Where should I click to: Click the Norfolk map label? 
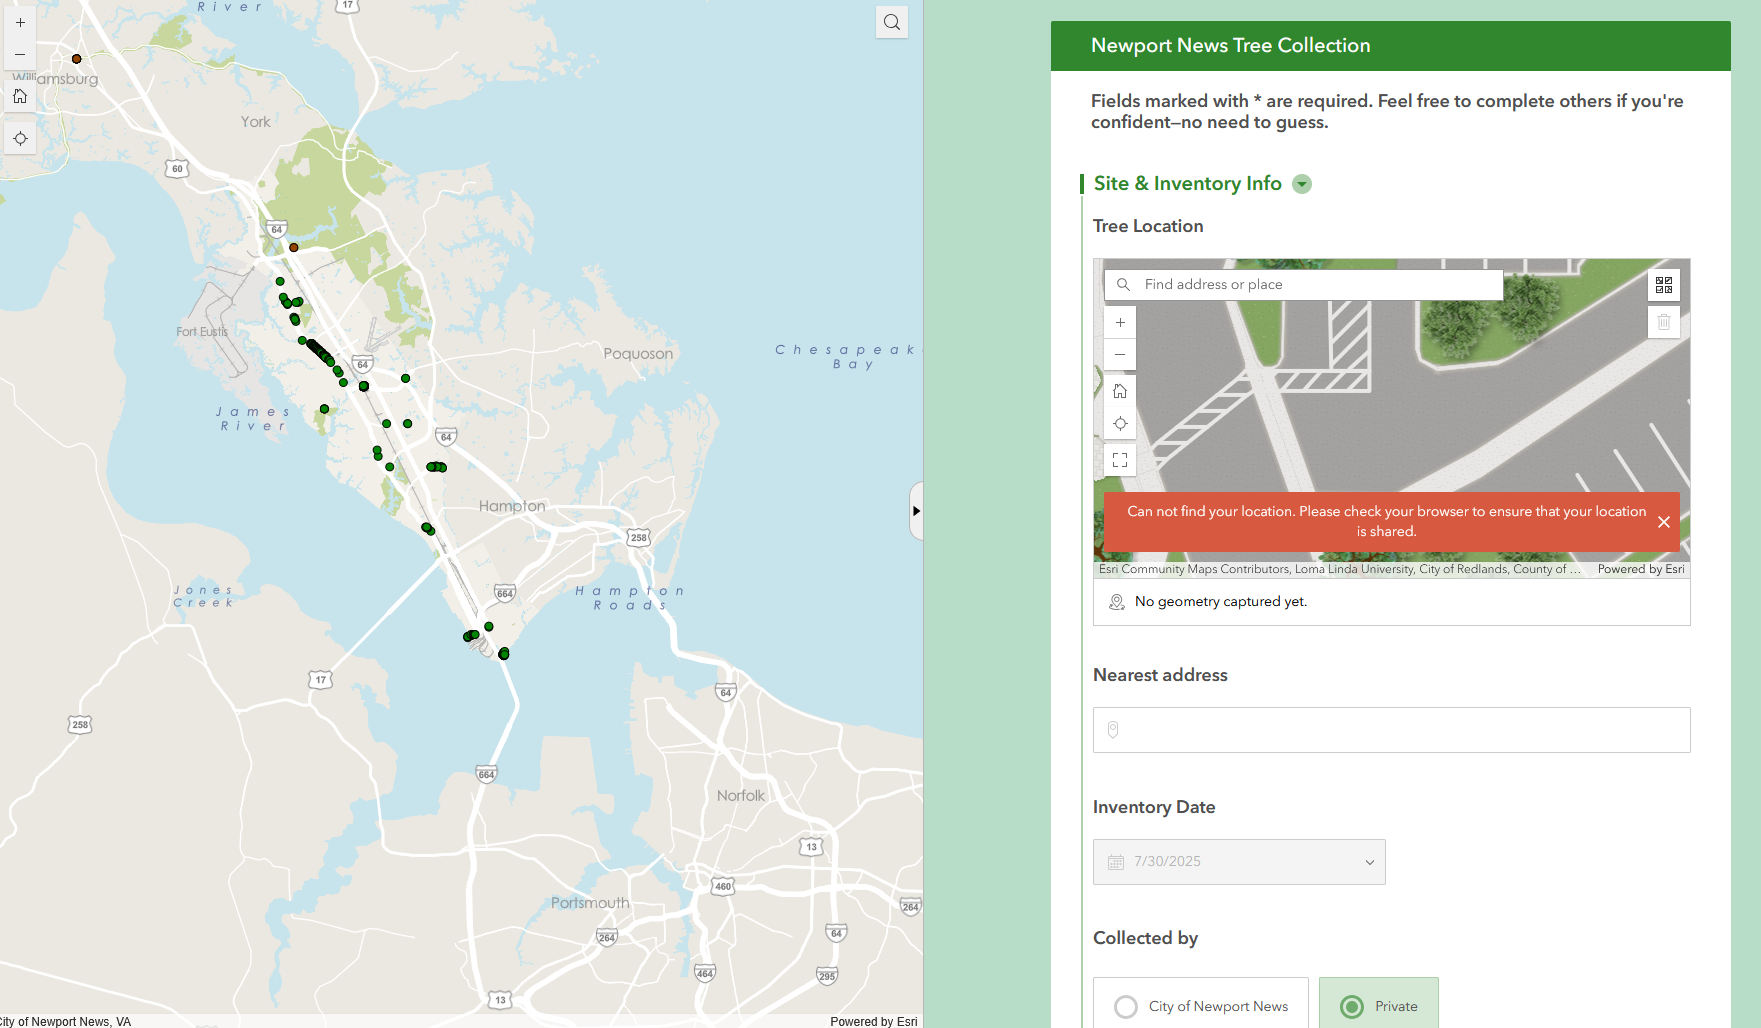point(741,796)
